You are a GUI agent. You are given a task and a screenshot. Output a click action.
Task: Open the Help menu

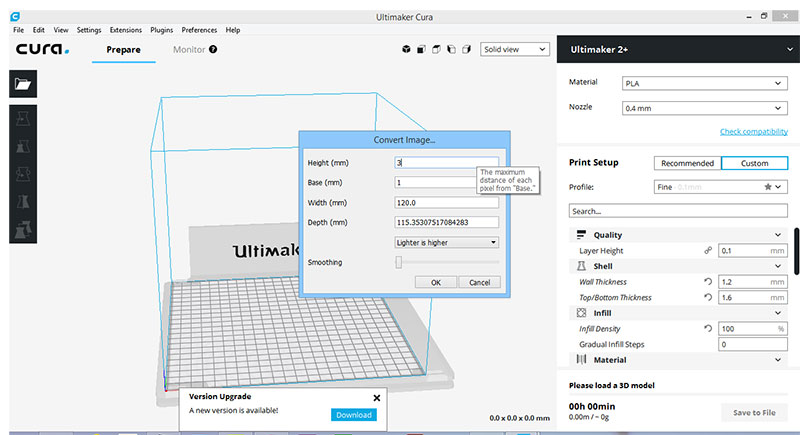point(233,30)
